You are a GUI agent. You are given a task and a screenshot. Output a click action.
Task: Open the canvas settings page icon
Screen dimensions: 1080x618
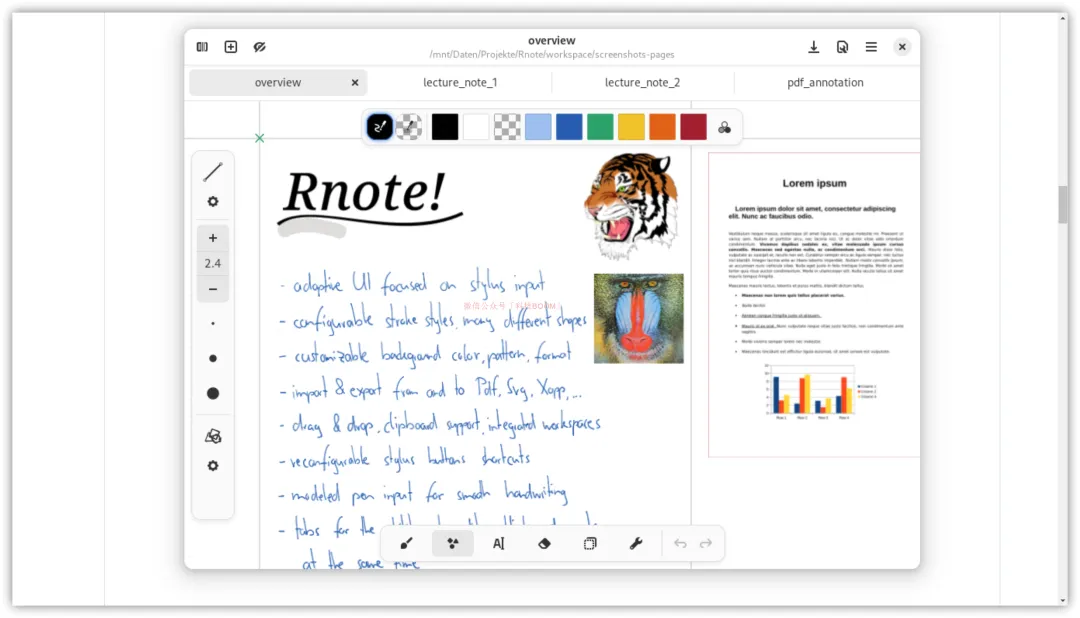point(842,47)
